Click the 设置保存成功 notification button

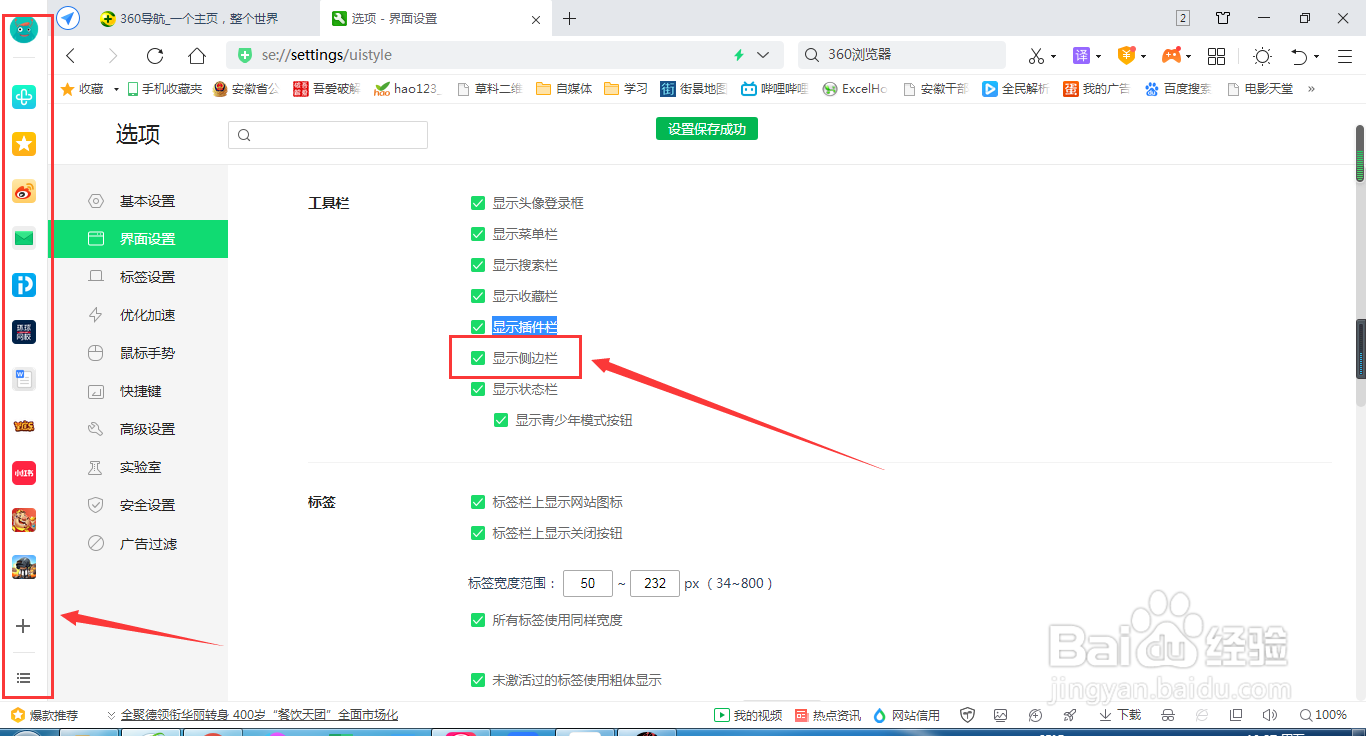(707, 128)
